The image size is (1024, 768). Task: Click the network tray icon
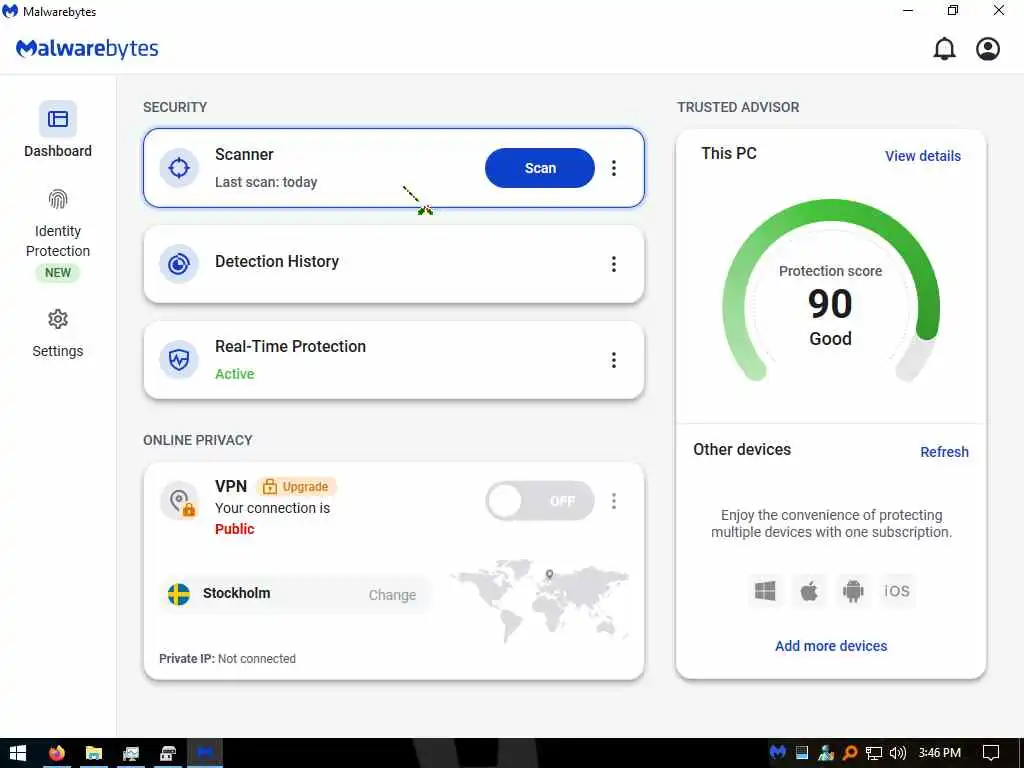point(874,753)
